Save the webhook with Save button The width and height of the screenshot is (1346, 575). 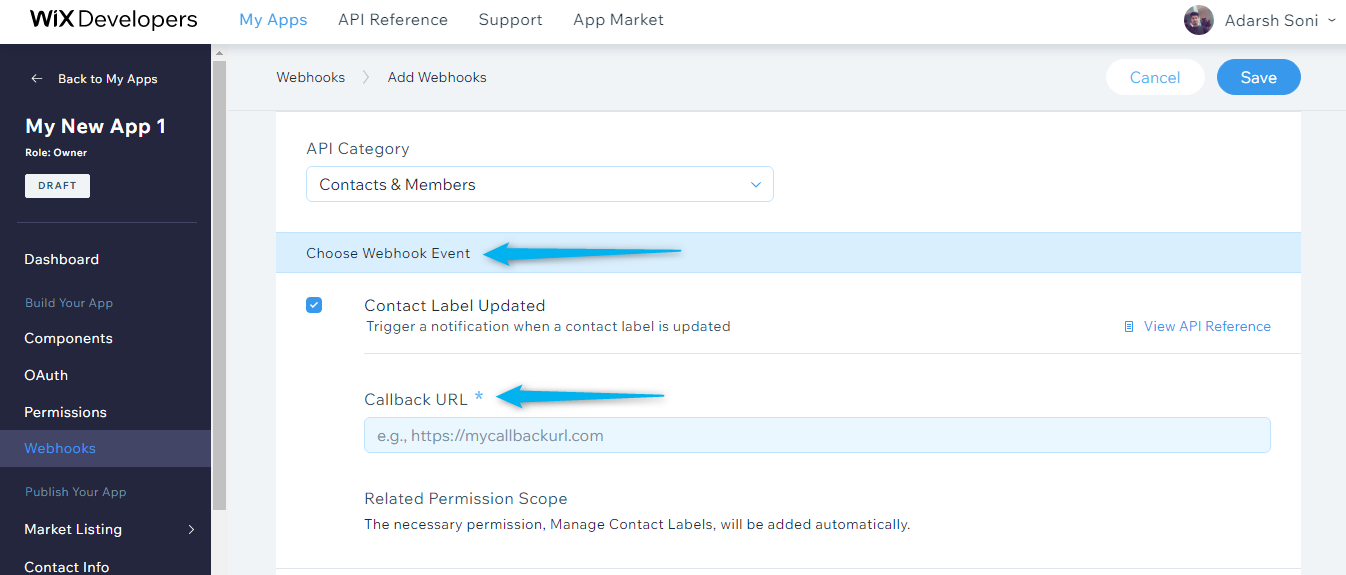pyautogui.click(x=1258, y=77)
